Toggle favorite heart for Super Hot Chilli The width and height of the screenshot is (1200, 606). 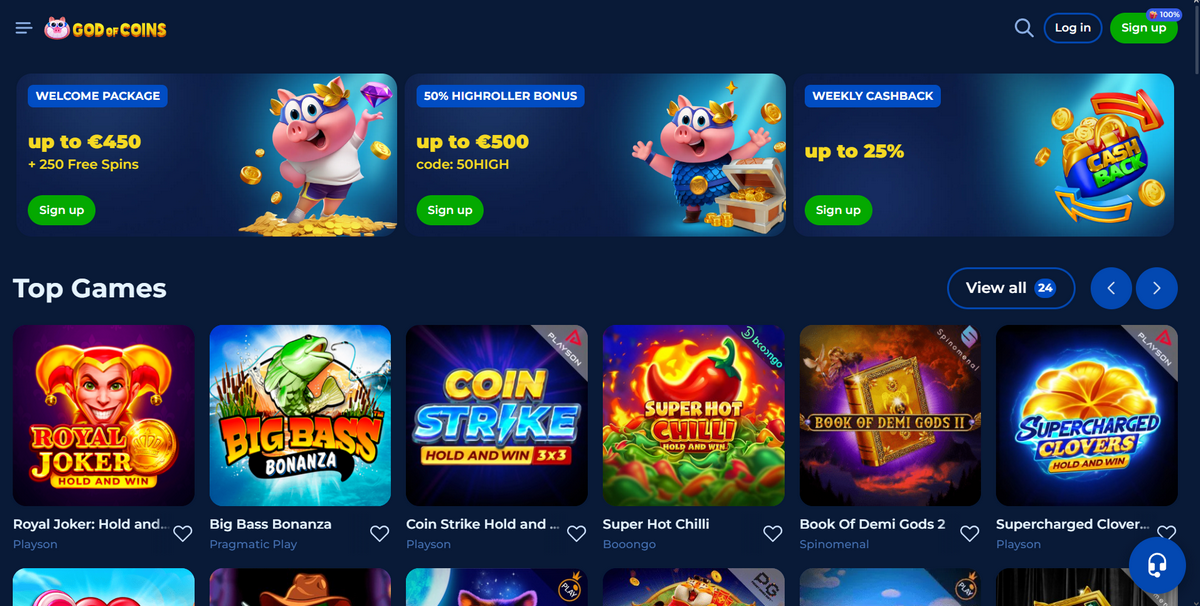773,534
